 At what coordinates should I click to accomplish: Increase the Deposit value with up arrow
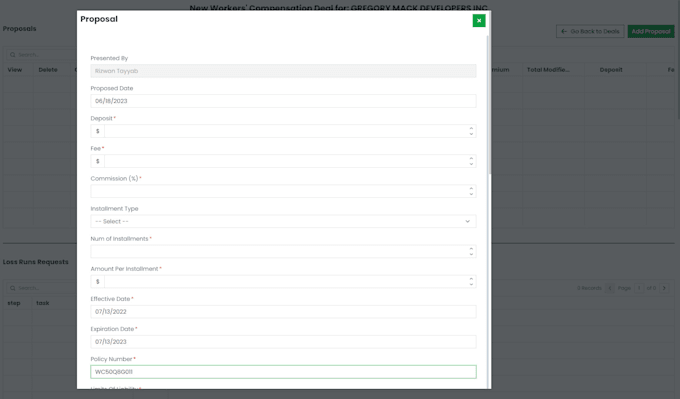[x=471, y=128]
